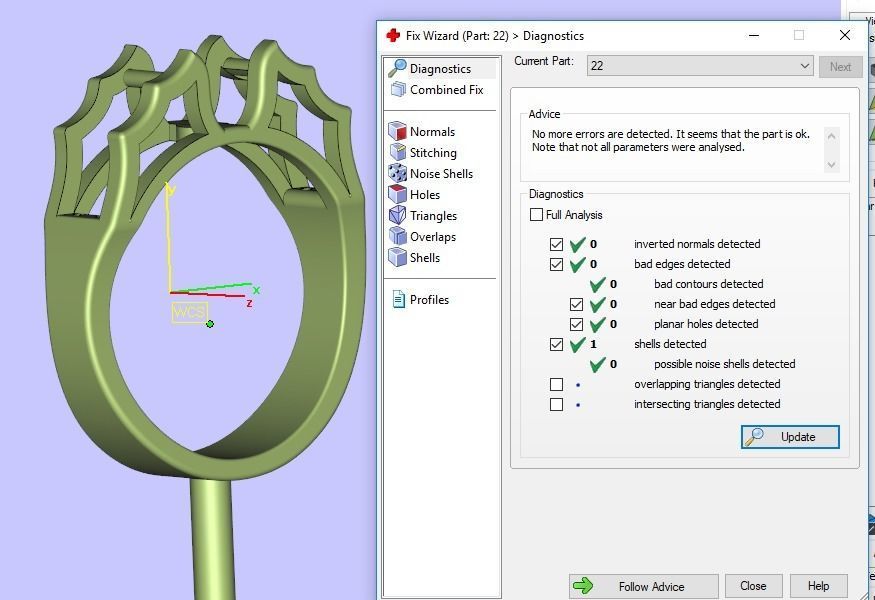Image resolution: width=875 pixels, height=600 pixels.
Task: Click the Triangles icon in sidebar
Action: tap(397, 215)
